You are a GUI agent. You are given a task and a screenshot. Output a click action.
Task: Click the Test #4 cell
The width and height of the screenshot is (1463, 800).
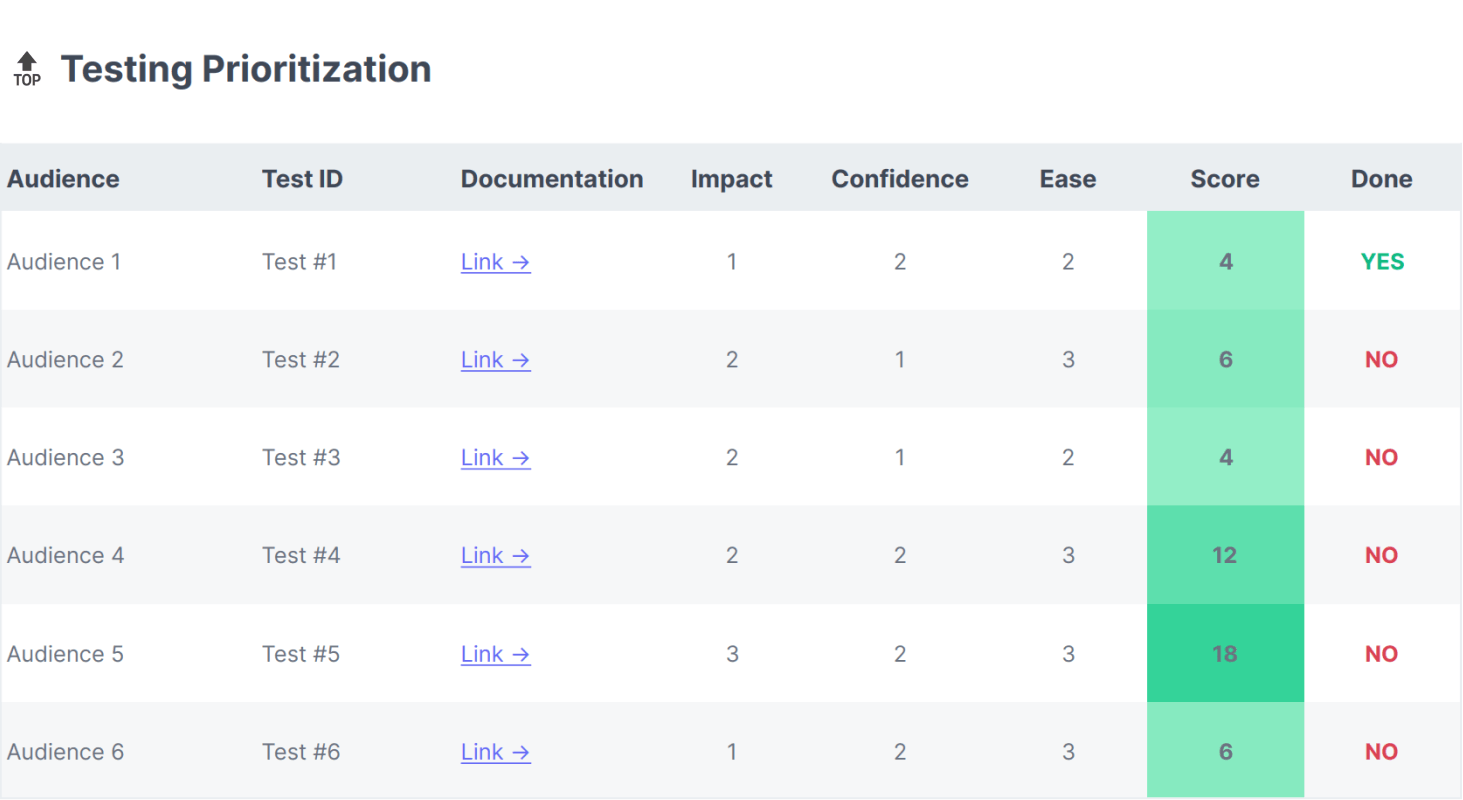pos(301,556)
